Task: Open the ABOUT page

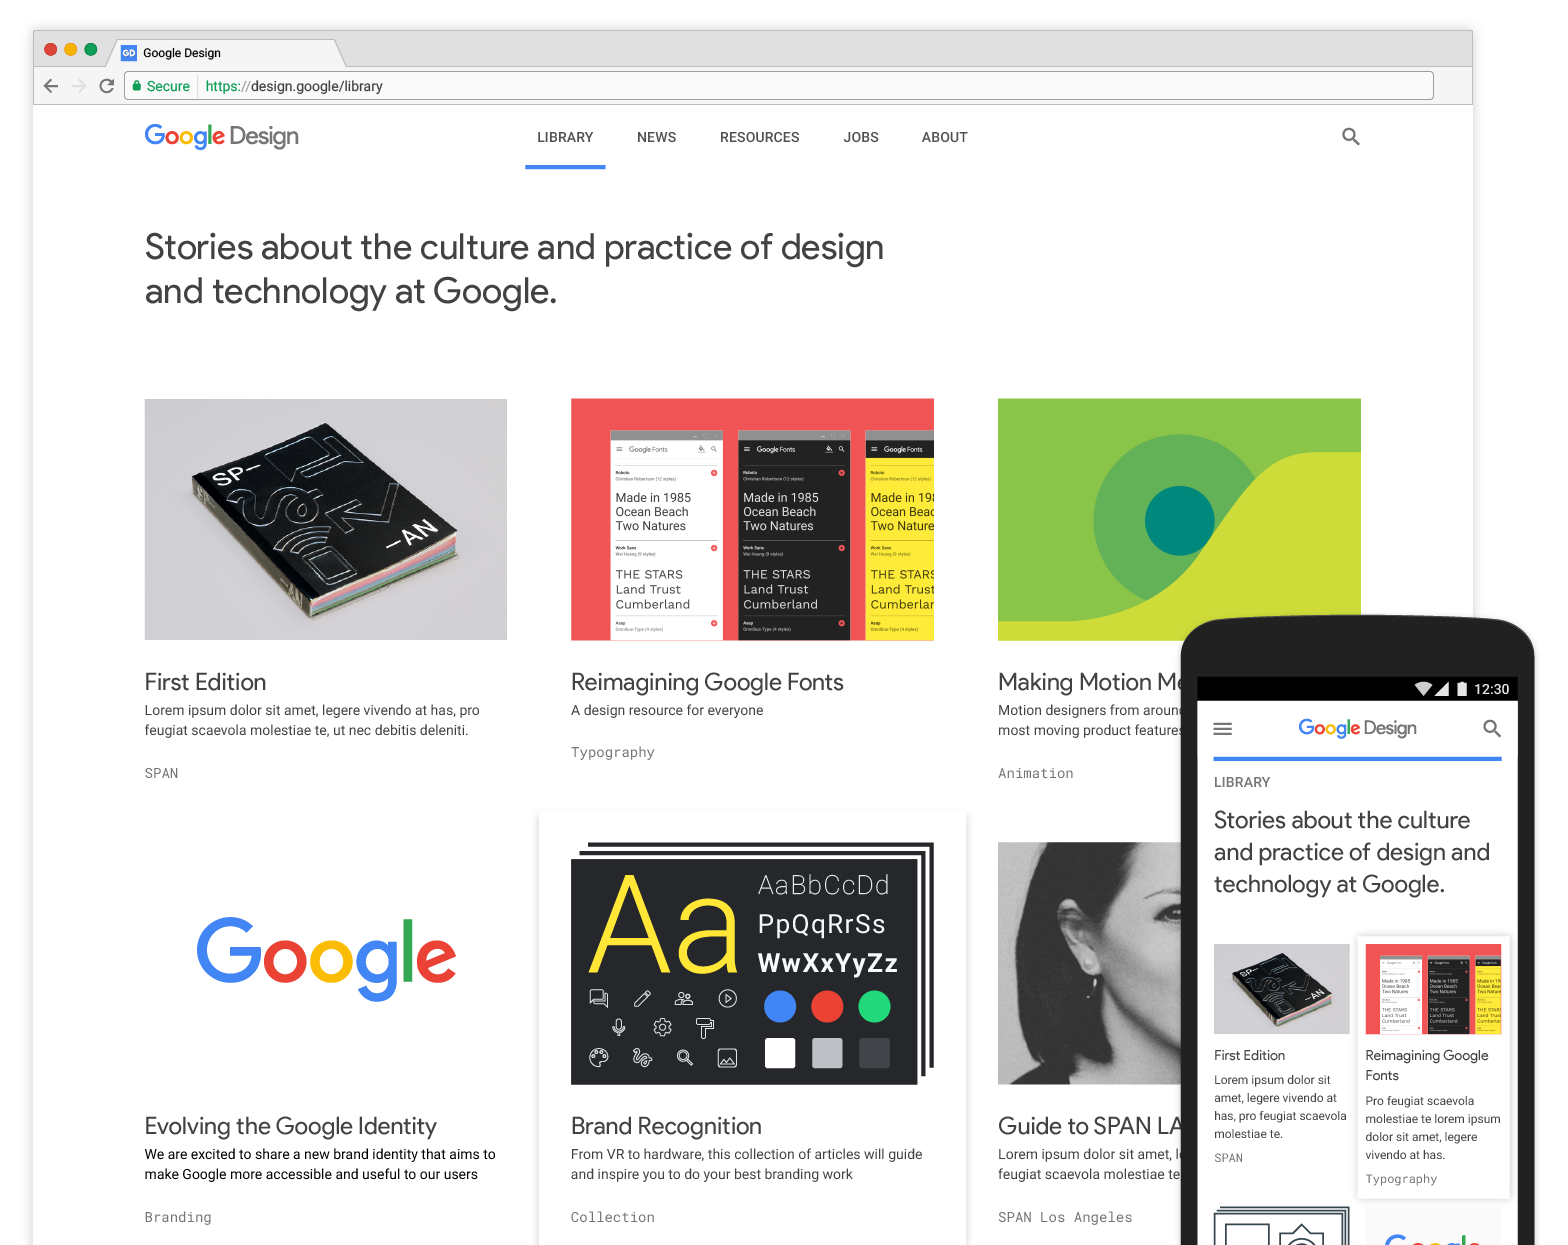Action: [x=944, y=137]
